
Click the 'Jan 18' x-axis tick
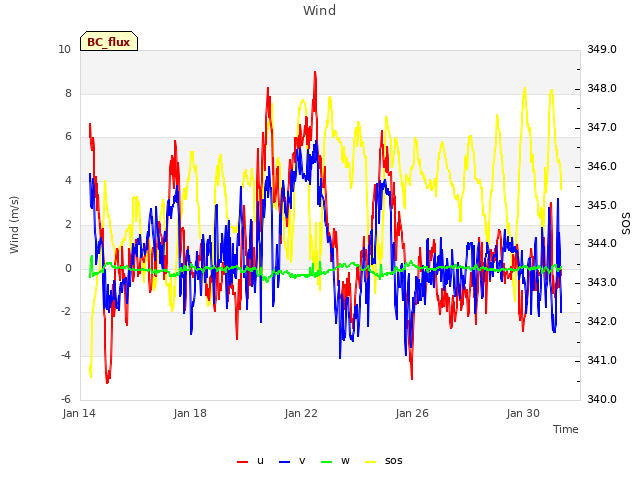(x=190, y=413)
